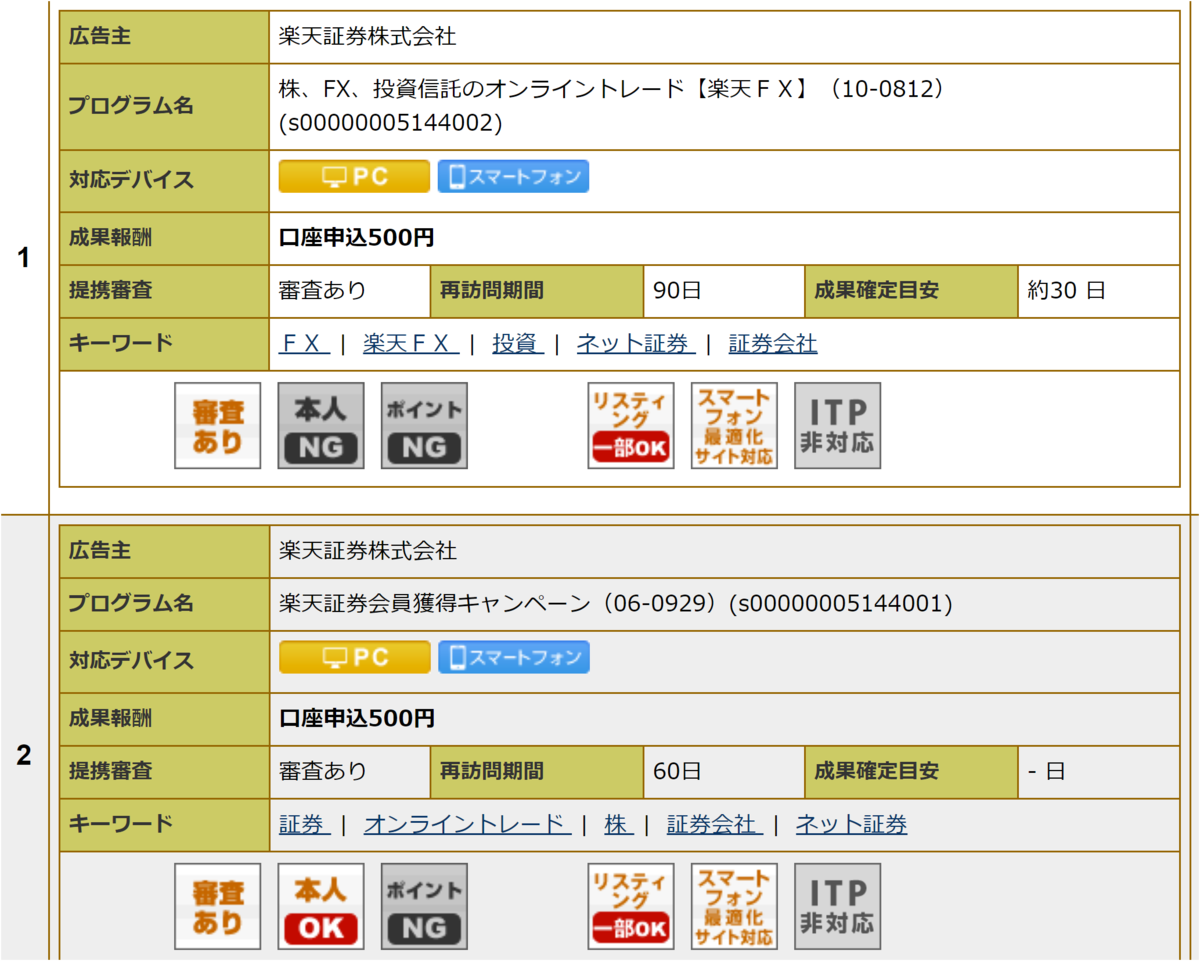The width and height of the screenshot is (1200, 961).
Task: Click 審査あり text value in program 1
Action: pos(323,291)
